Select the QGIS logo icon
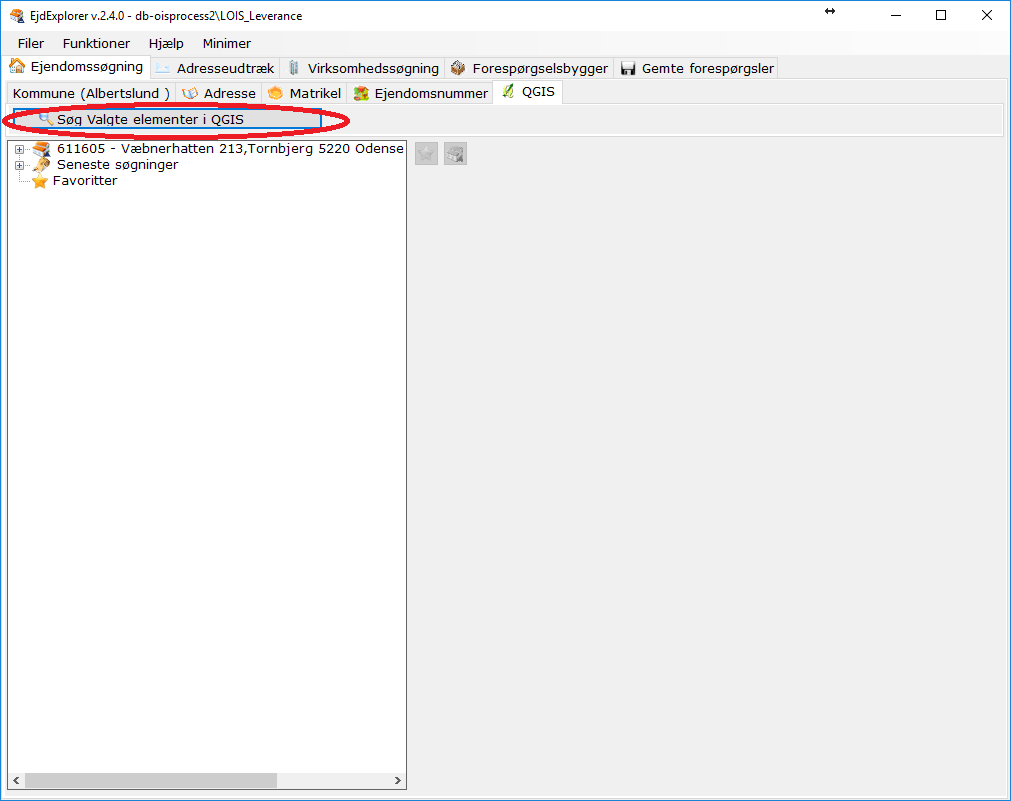1011x801 pixels. [x=506, y=91]
